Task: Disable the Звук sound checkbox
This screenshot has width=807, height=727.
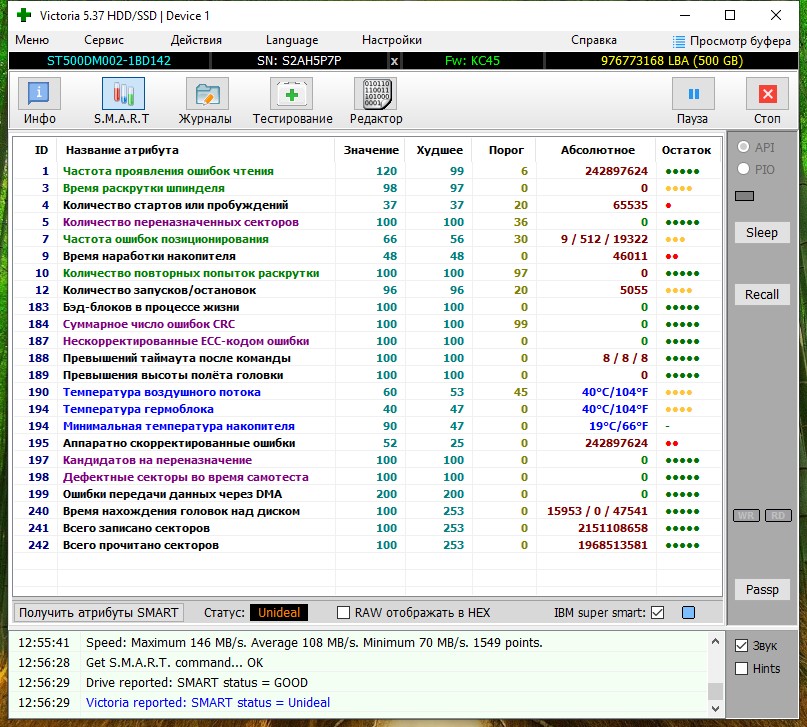Action: (x=741, y=645)
